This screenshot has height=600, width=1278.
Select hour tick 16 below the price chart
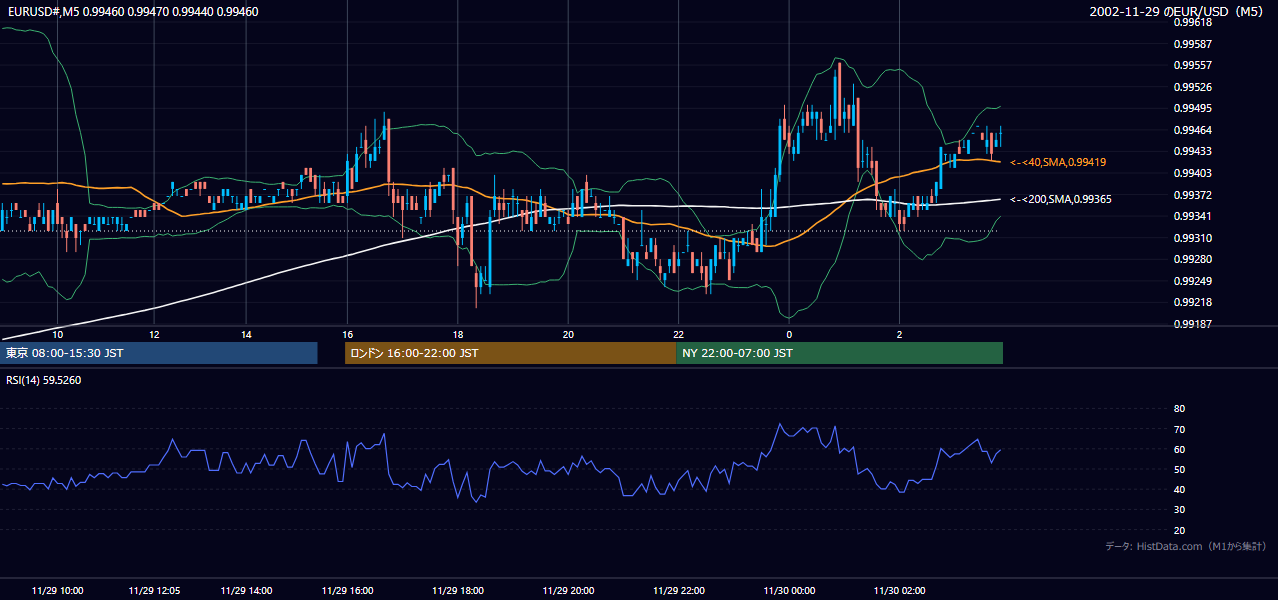tap(347, 334)
